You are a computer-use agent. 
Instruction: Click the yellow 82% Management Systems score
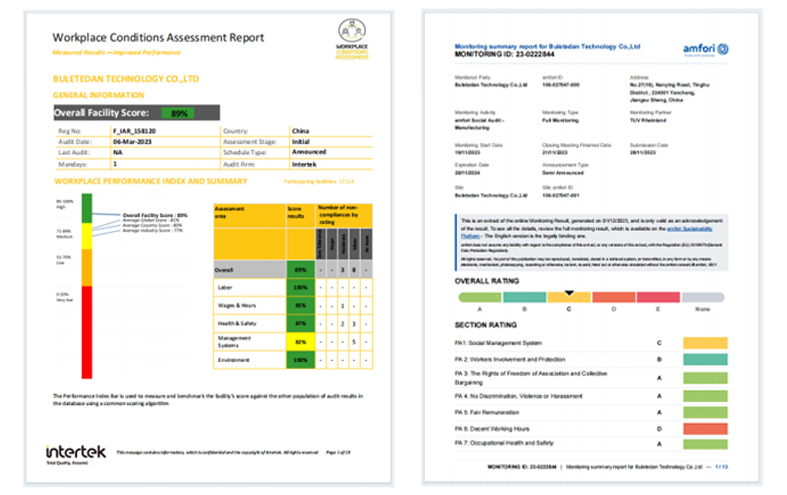coord(299,341)
